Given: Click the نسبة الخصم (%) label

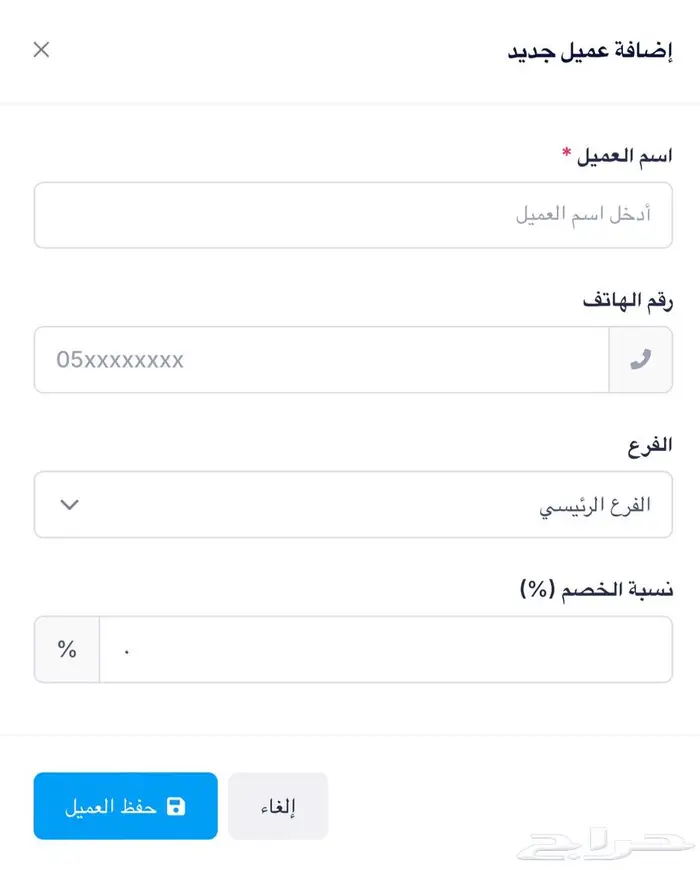Looking at the screenshot, I should [596, 590].
